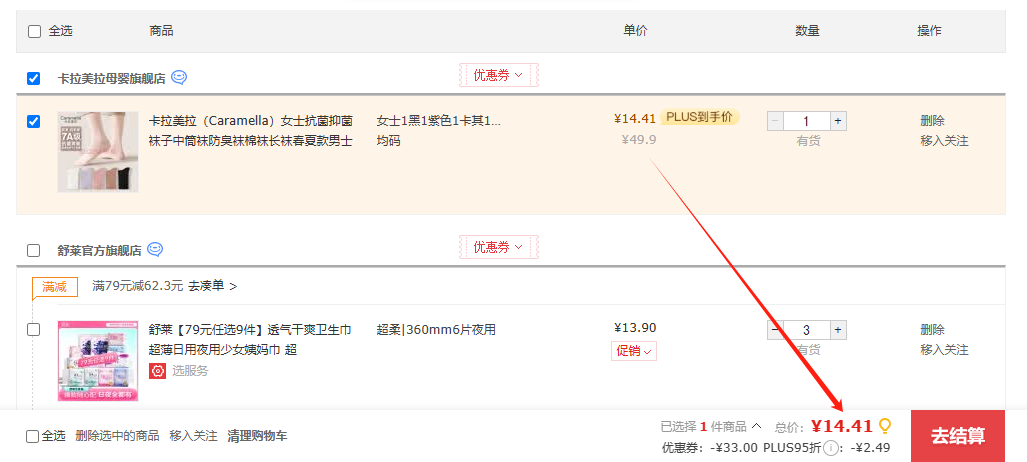The width and height of the screenshot is (1027, 462).
Task: Click the 满79元减62.3元 promotion text
Action: (x=138, y=286)
